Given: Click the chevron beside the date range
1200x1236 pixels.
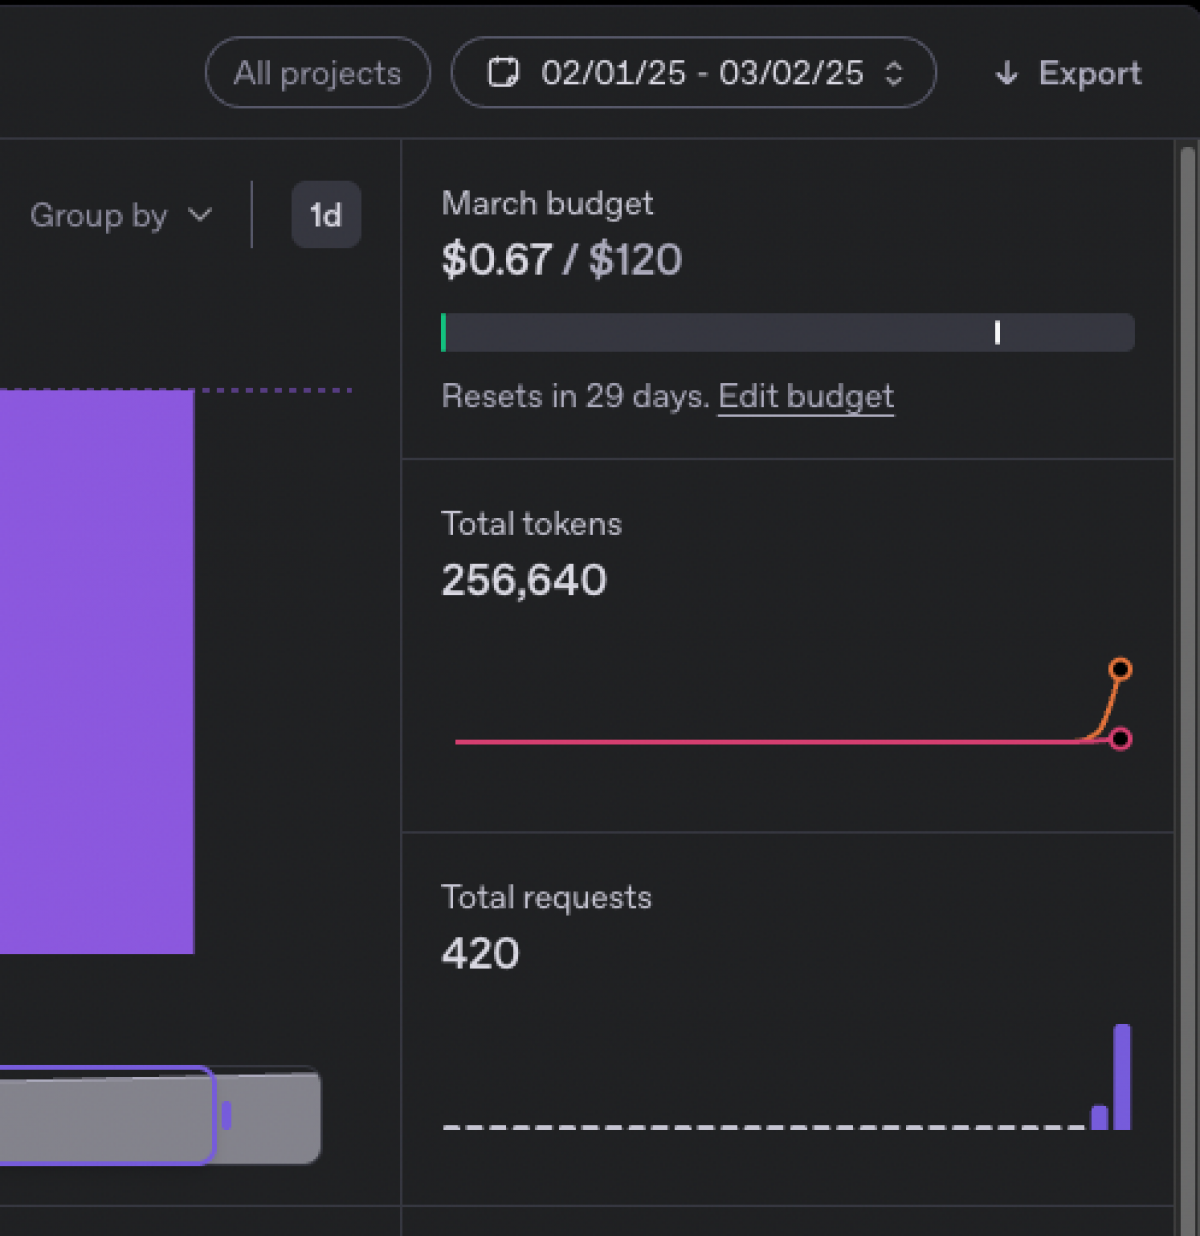Looking at the screenshot, I should coord(893,72).
